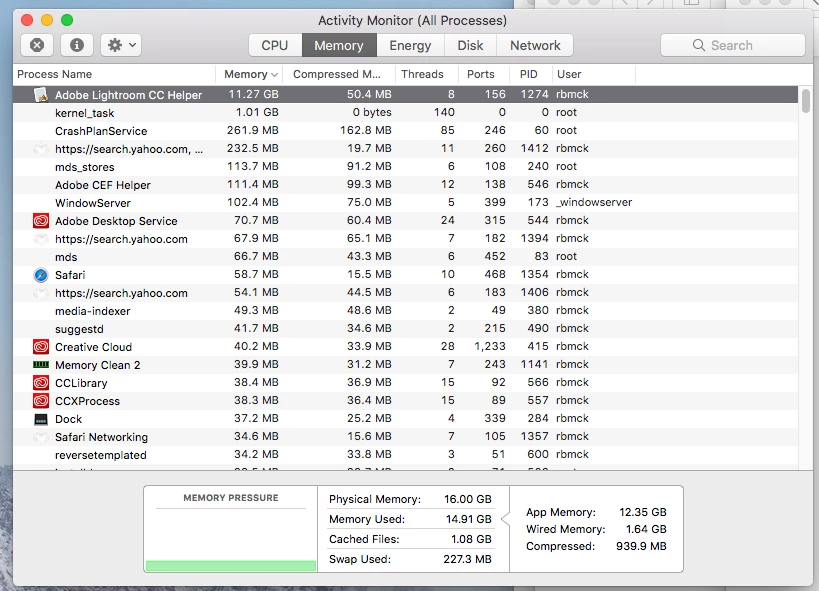Click PID 1412 cell
The image size is (819, 591).
pyautogui.click(x=534, y=148)
